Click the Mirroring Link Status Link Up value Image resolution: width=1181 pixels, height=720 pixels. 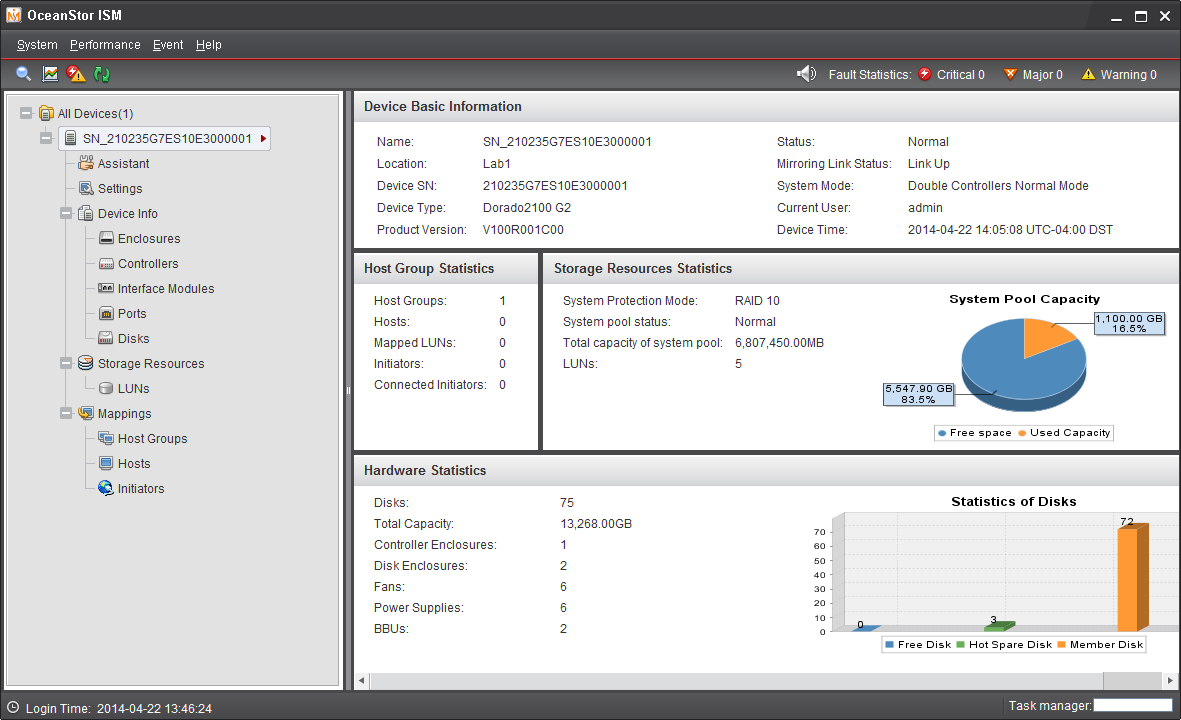click(x=928, y=163)
